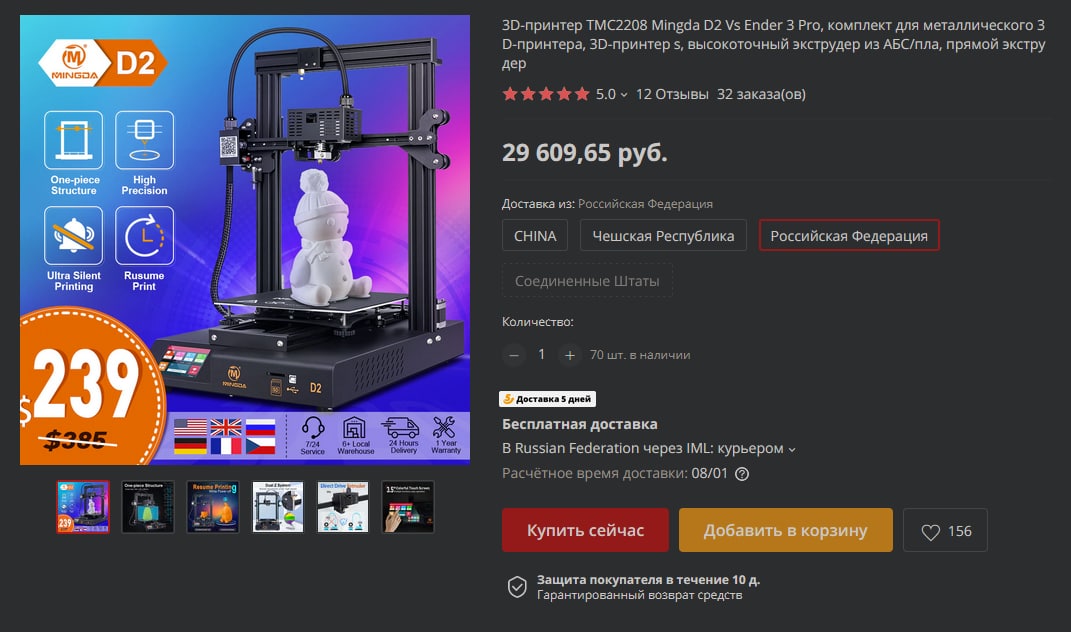View the colorful touch screen thumbnail
Screen dimensions: 1071x632
[408, 507]
